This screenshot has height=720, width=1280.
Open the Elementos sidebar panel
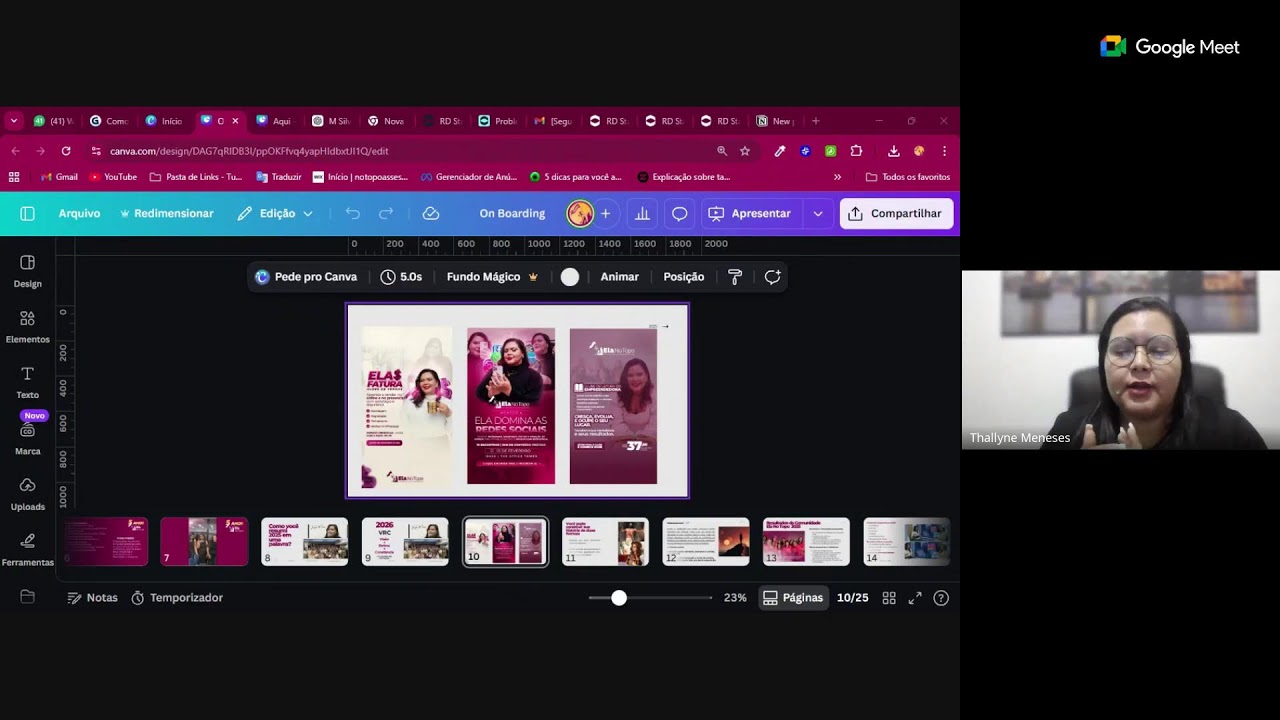click(27, 326)
